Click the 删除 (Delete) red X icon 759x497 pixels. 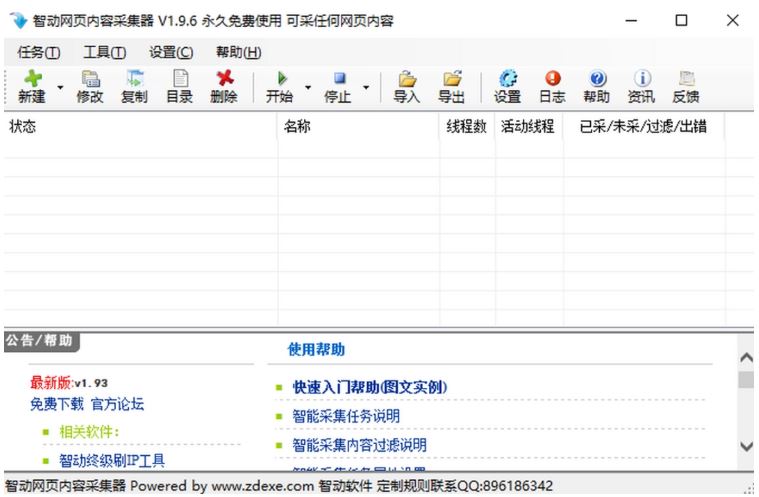[x=225, y=78]
